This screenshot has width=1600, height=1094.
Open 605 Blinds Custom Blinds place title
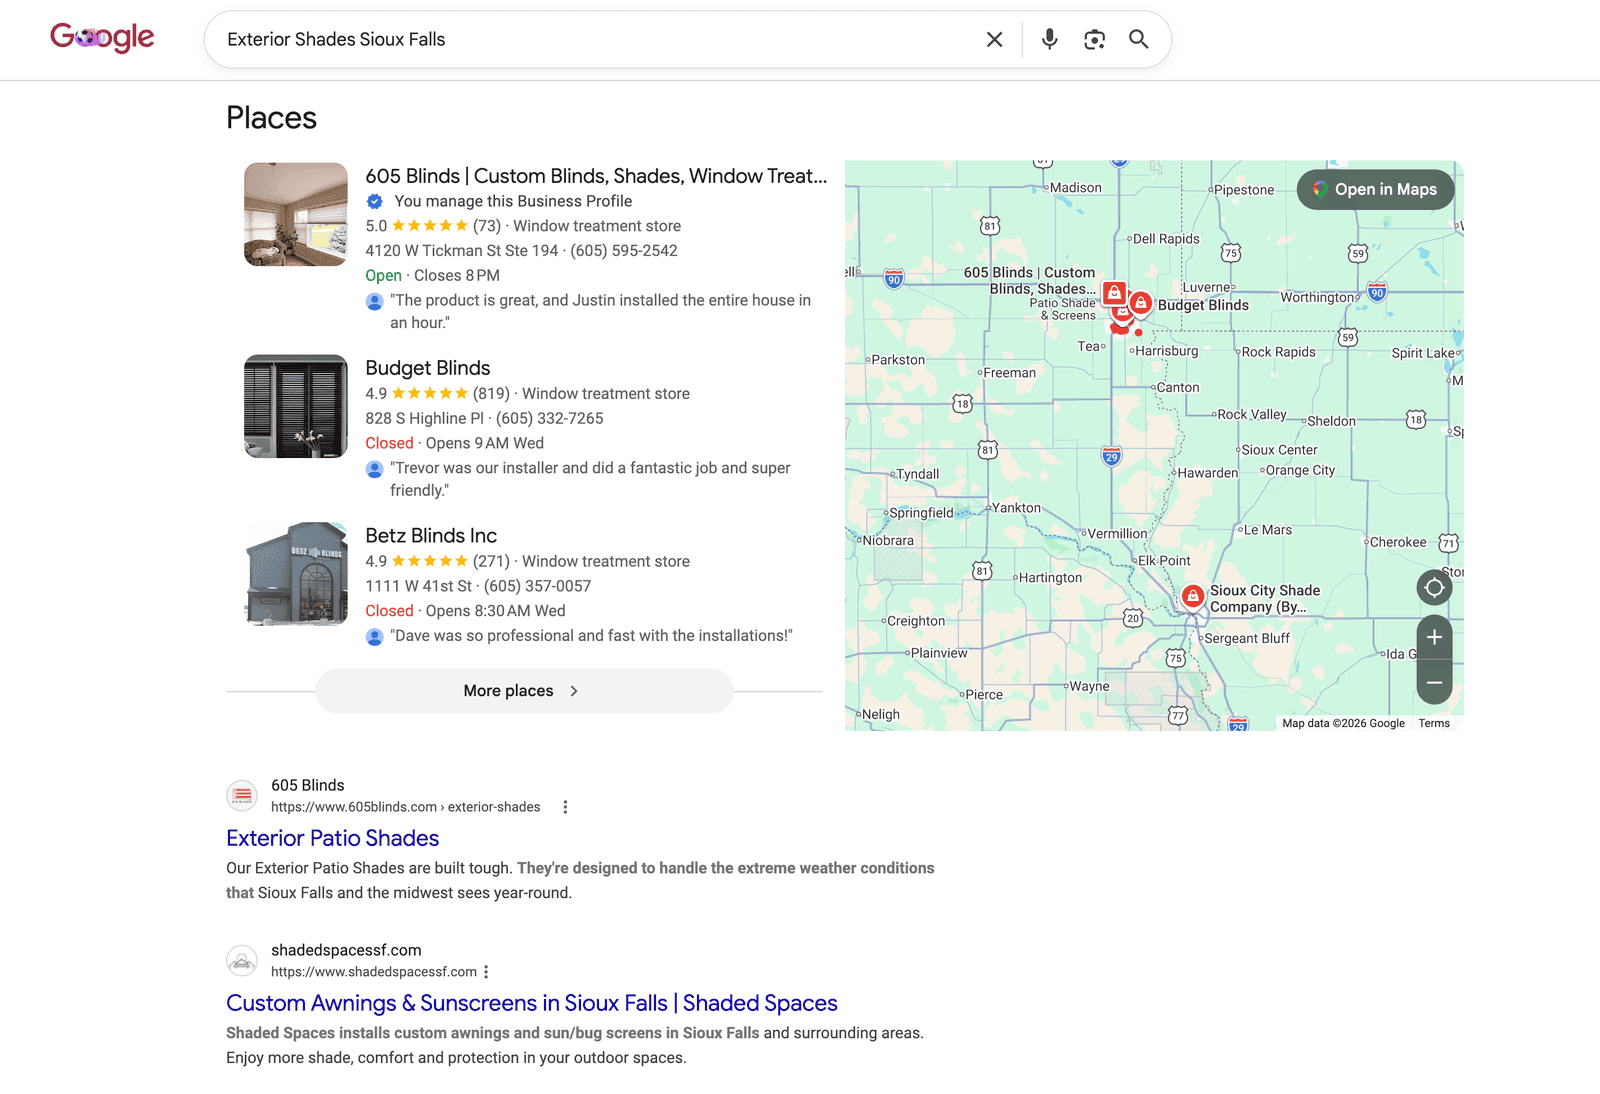coord(596,176)
